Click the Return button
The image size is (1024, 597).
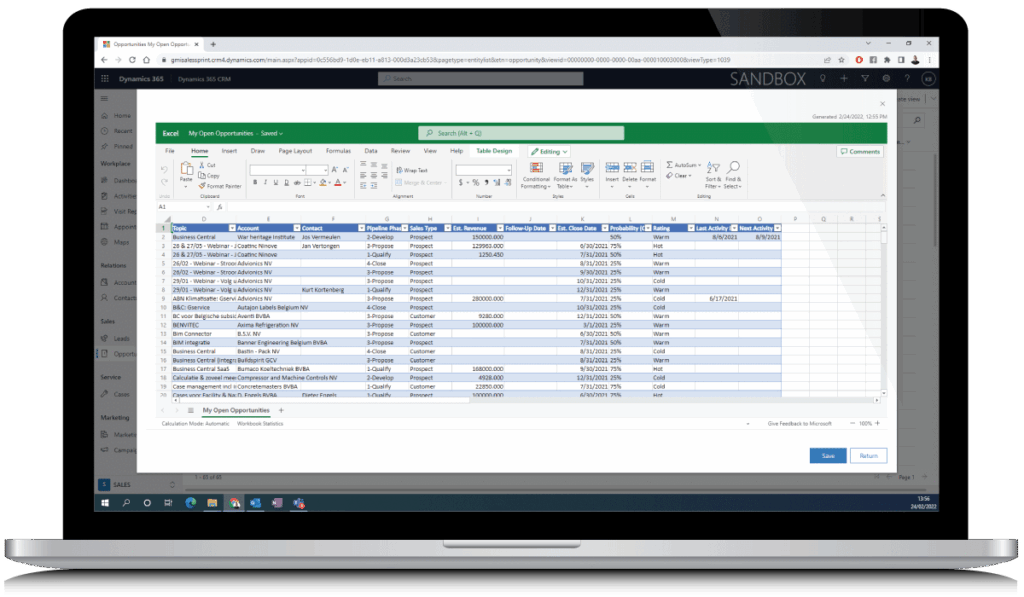[868, 455]
